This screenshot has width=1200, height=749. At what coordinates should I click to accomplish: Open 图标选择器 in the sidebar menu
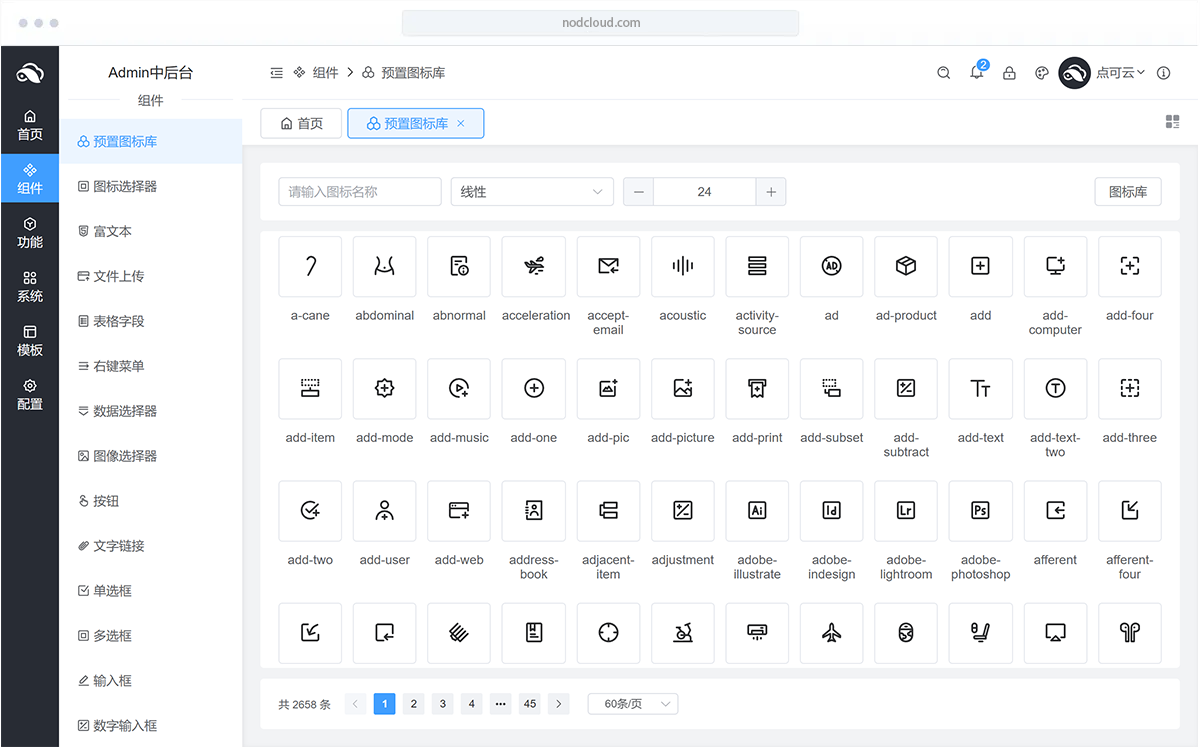coord(125,186)
